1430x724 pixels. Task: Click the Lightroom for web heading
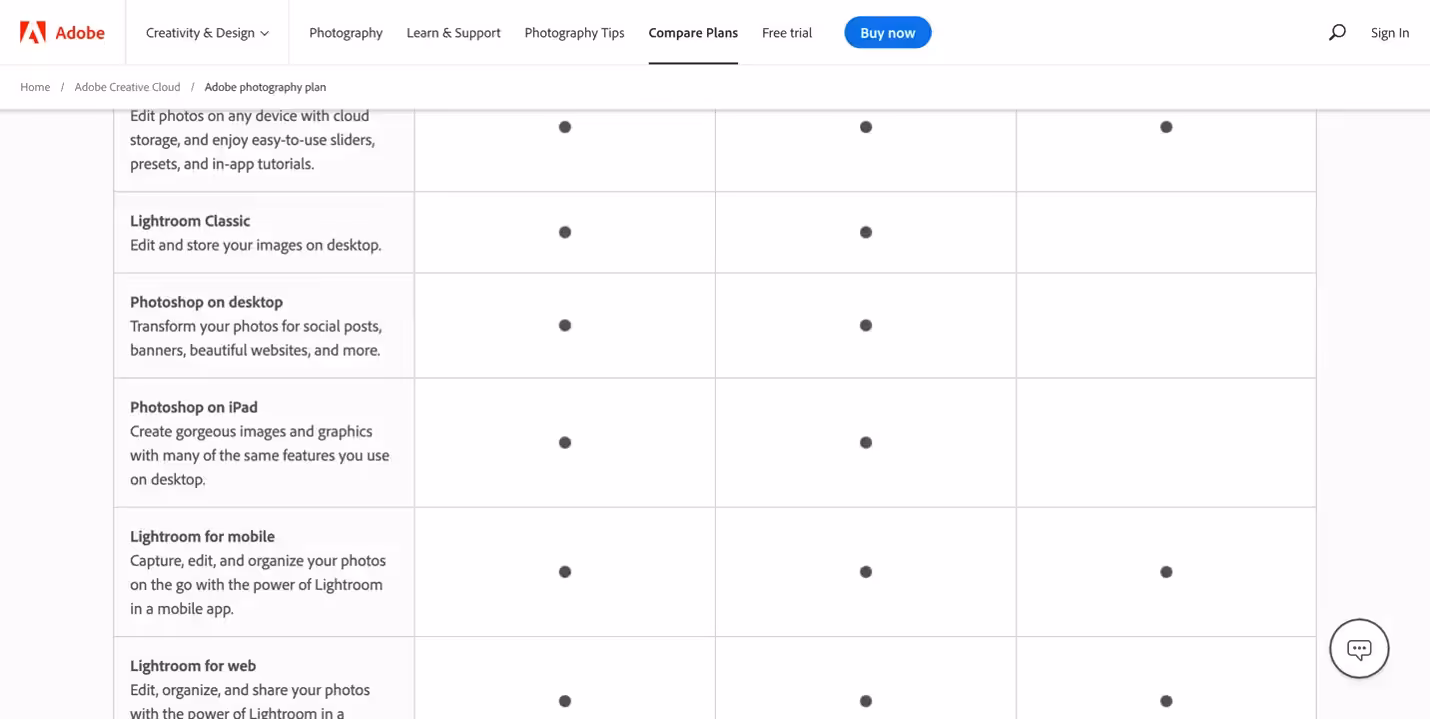pyautogui.click(x=193, y=666)
